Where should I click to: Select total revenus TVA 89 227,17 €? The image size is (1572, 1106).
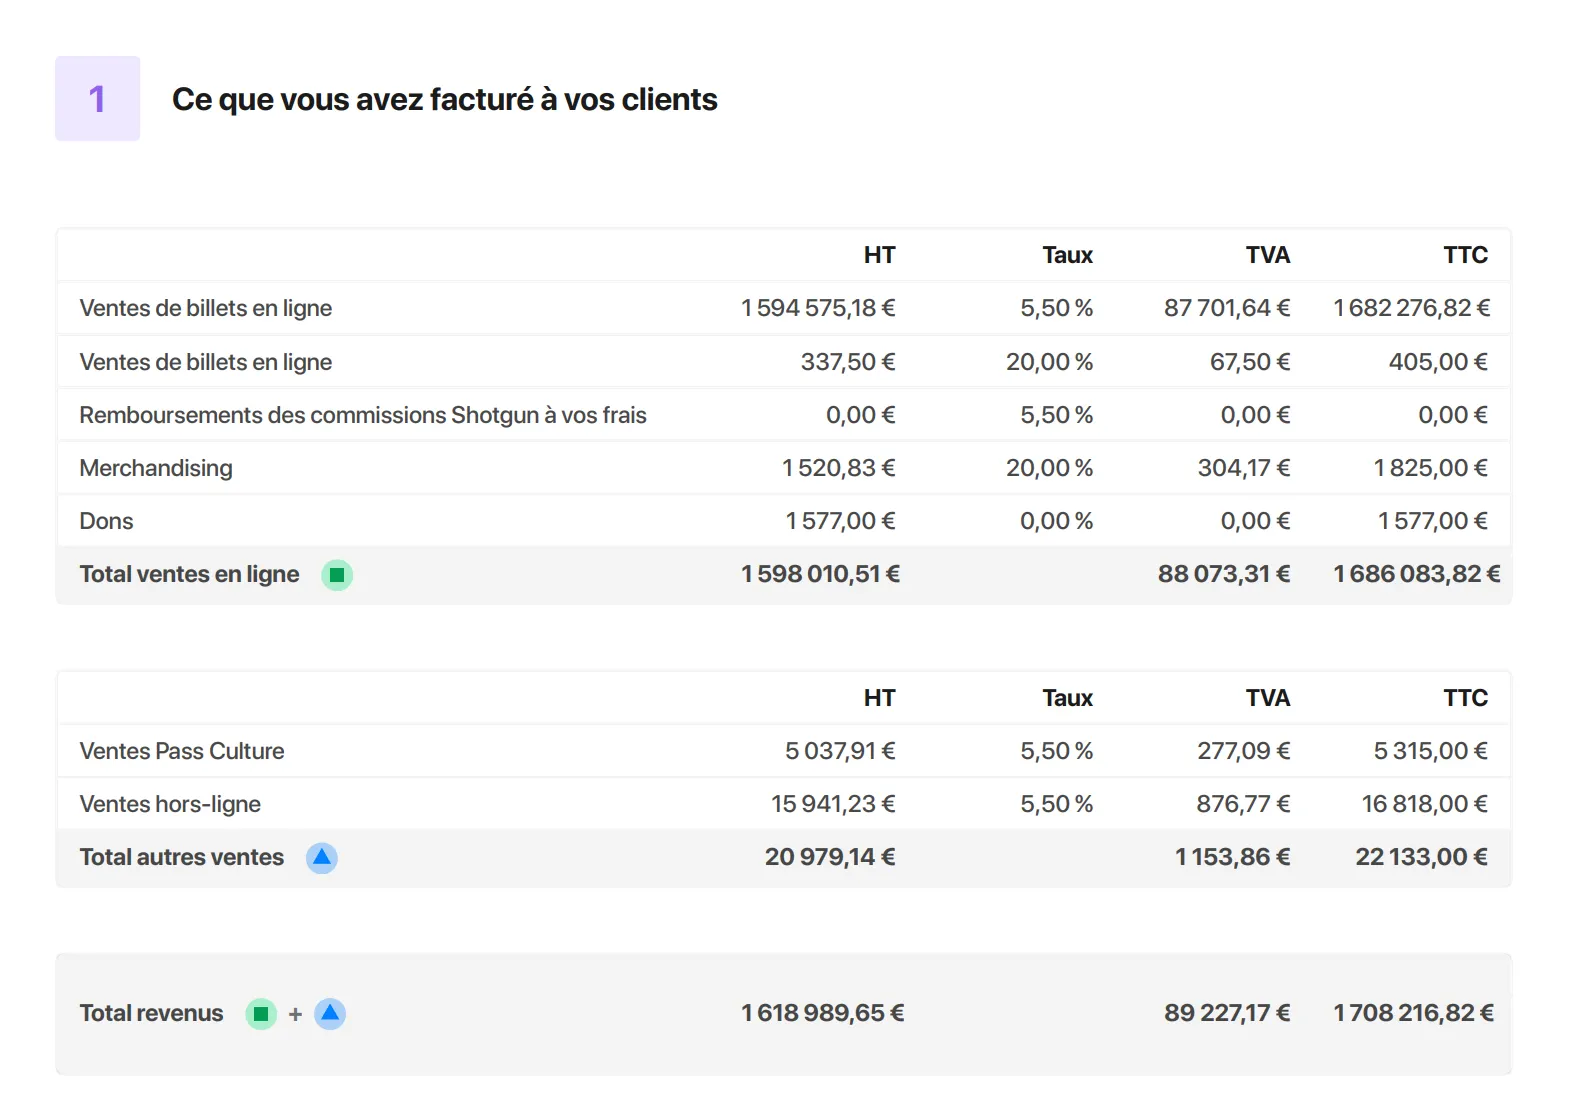(1227, 1013)
